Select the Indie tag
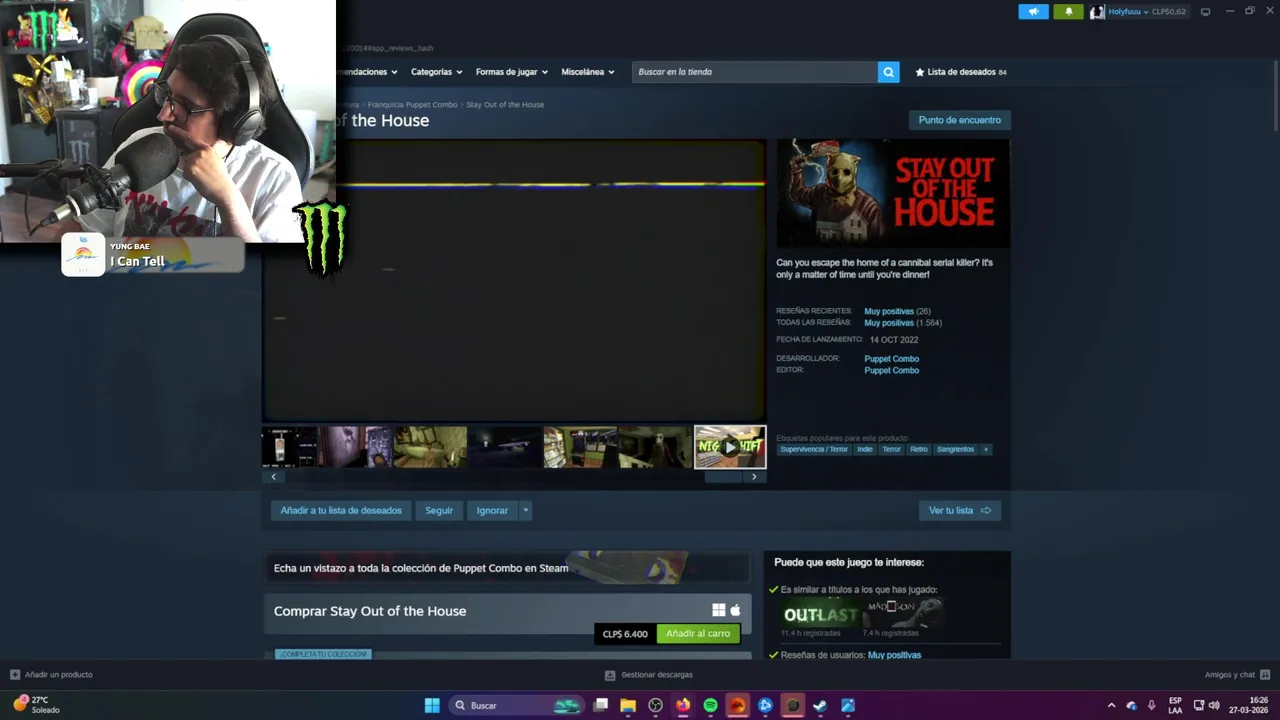Viewport: 1280px width, 720px height. (865, 450)
